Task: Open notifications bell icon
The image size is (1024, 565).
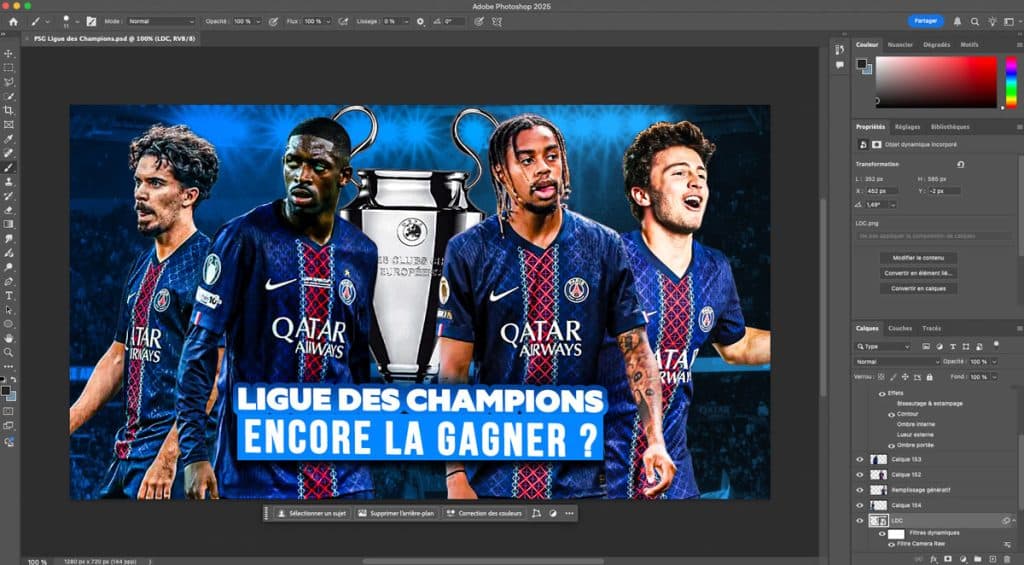Action: pos(957,21)
